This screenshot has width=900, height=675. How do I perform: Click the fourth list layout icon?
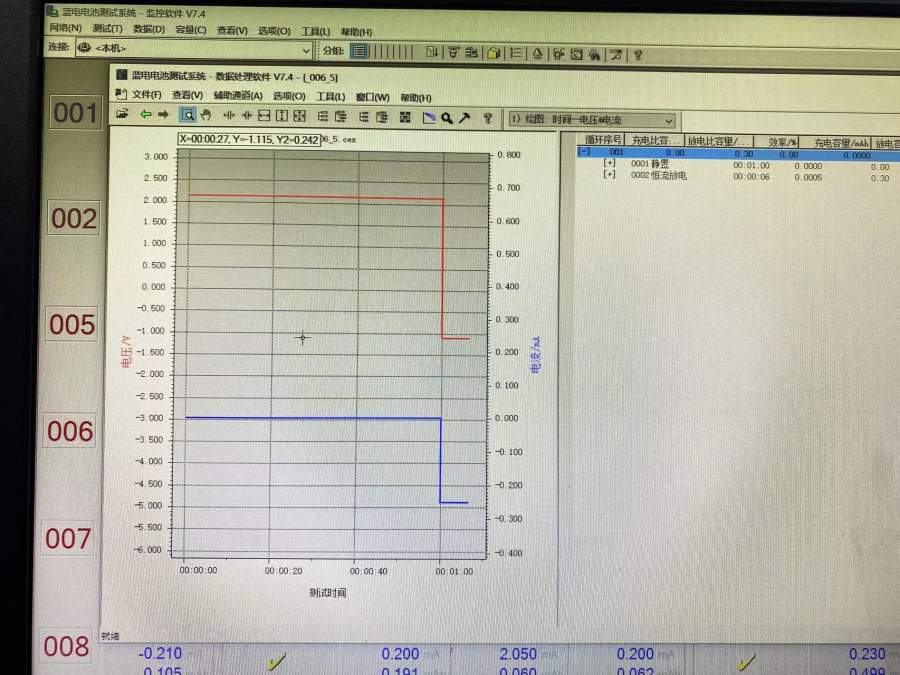[x=382, y=117]
